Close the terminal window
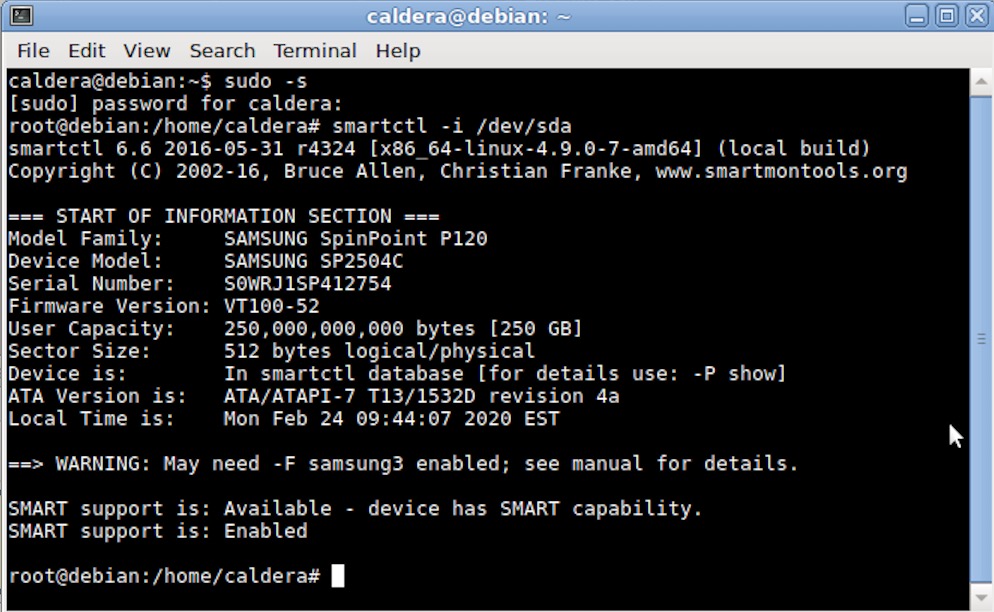Screen dimensions: 994x612 coord(975,16)
